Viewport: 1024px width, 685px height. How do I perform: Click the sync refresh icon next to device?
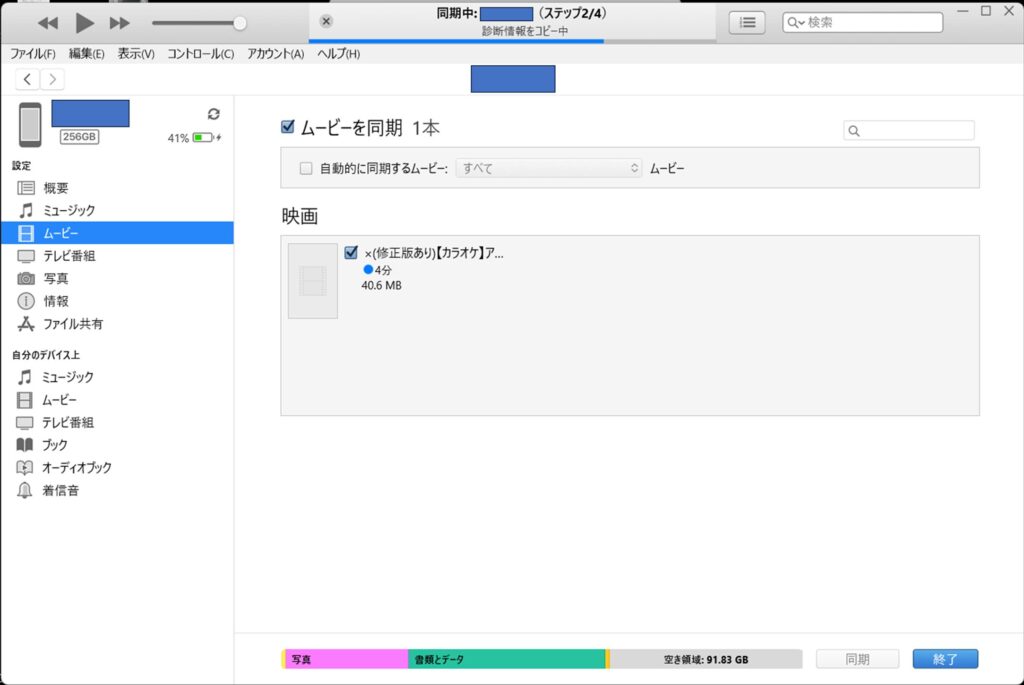click(213, 114)
